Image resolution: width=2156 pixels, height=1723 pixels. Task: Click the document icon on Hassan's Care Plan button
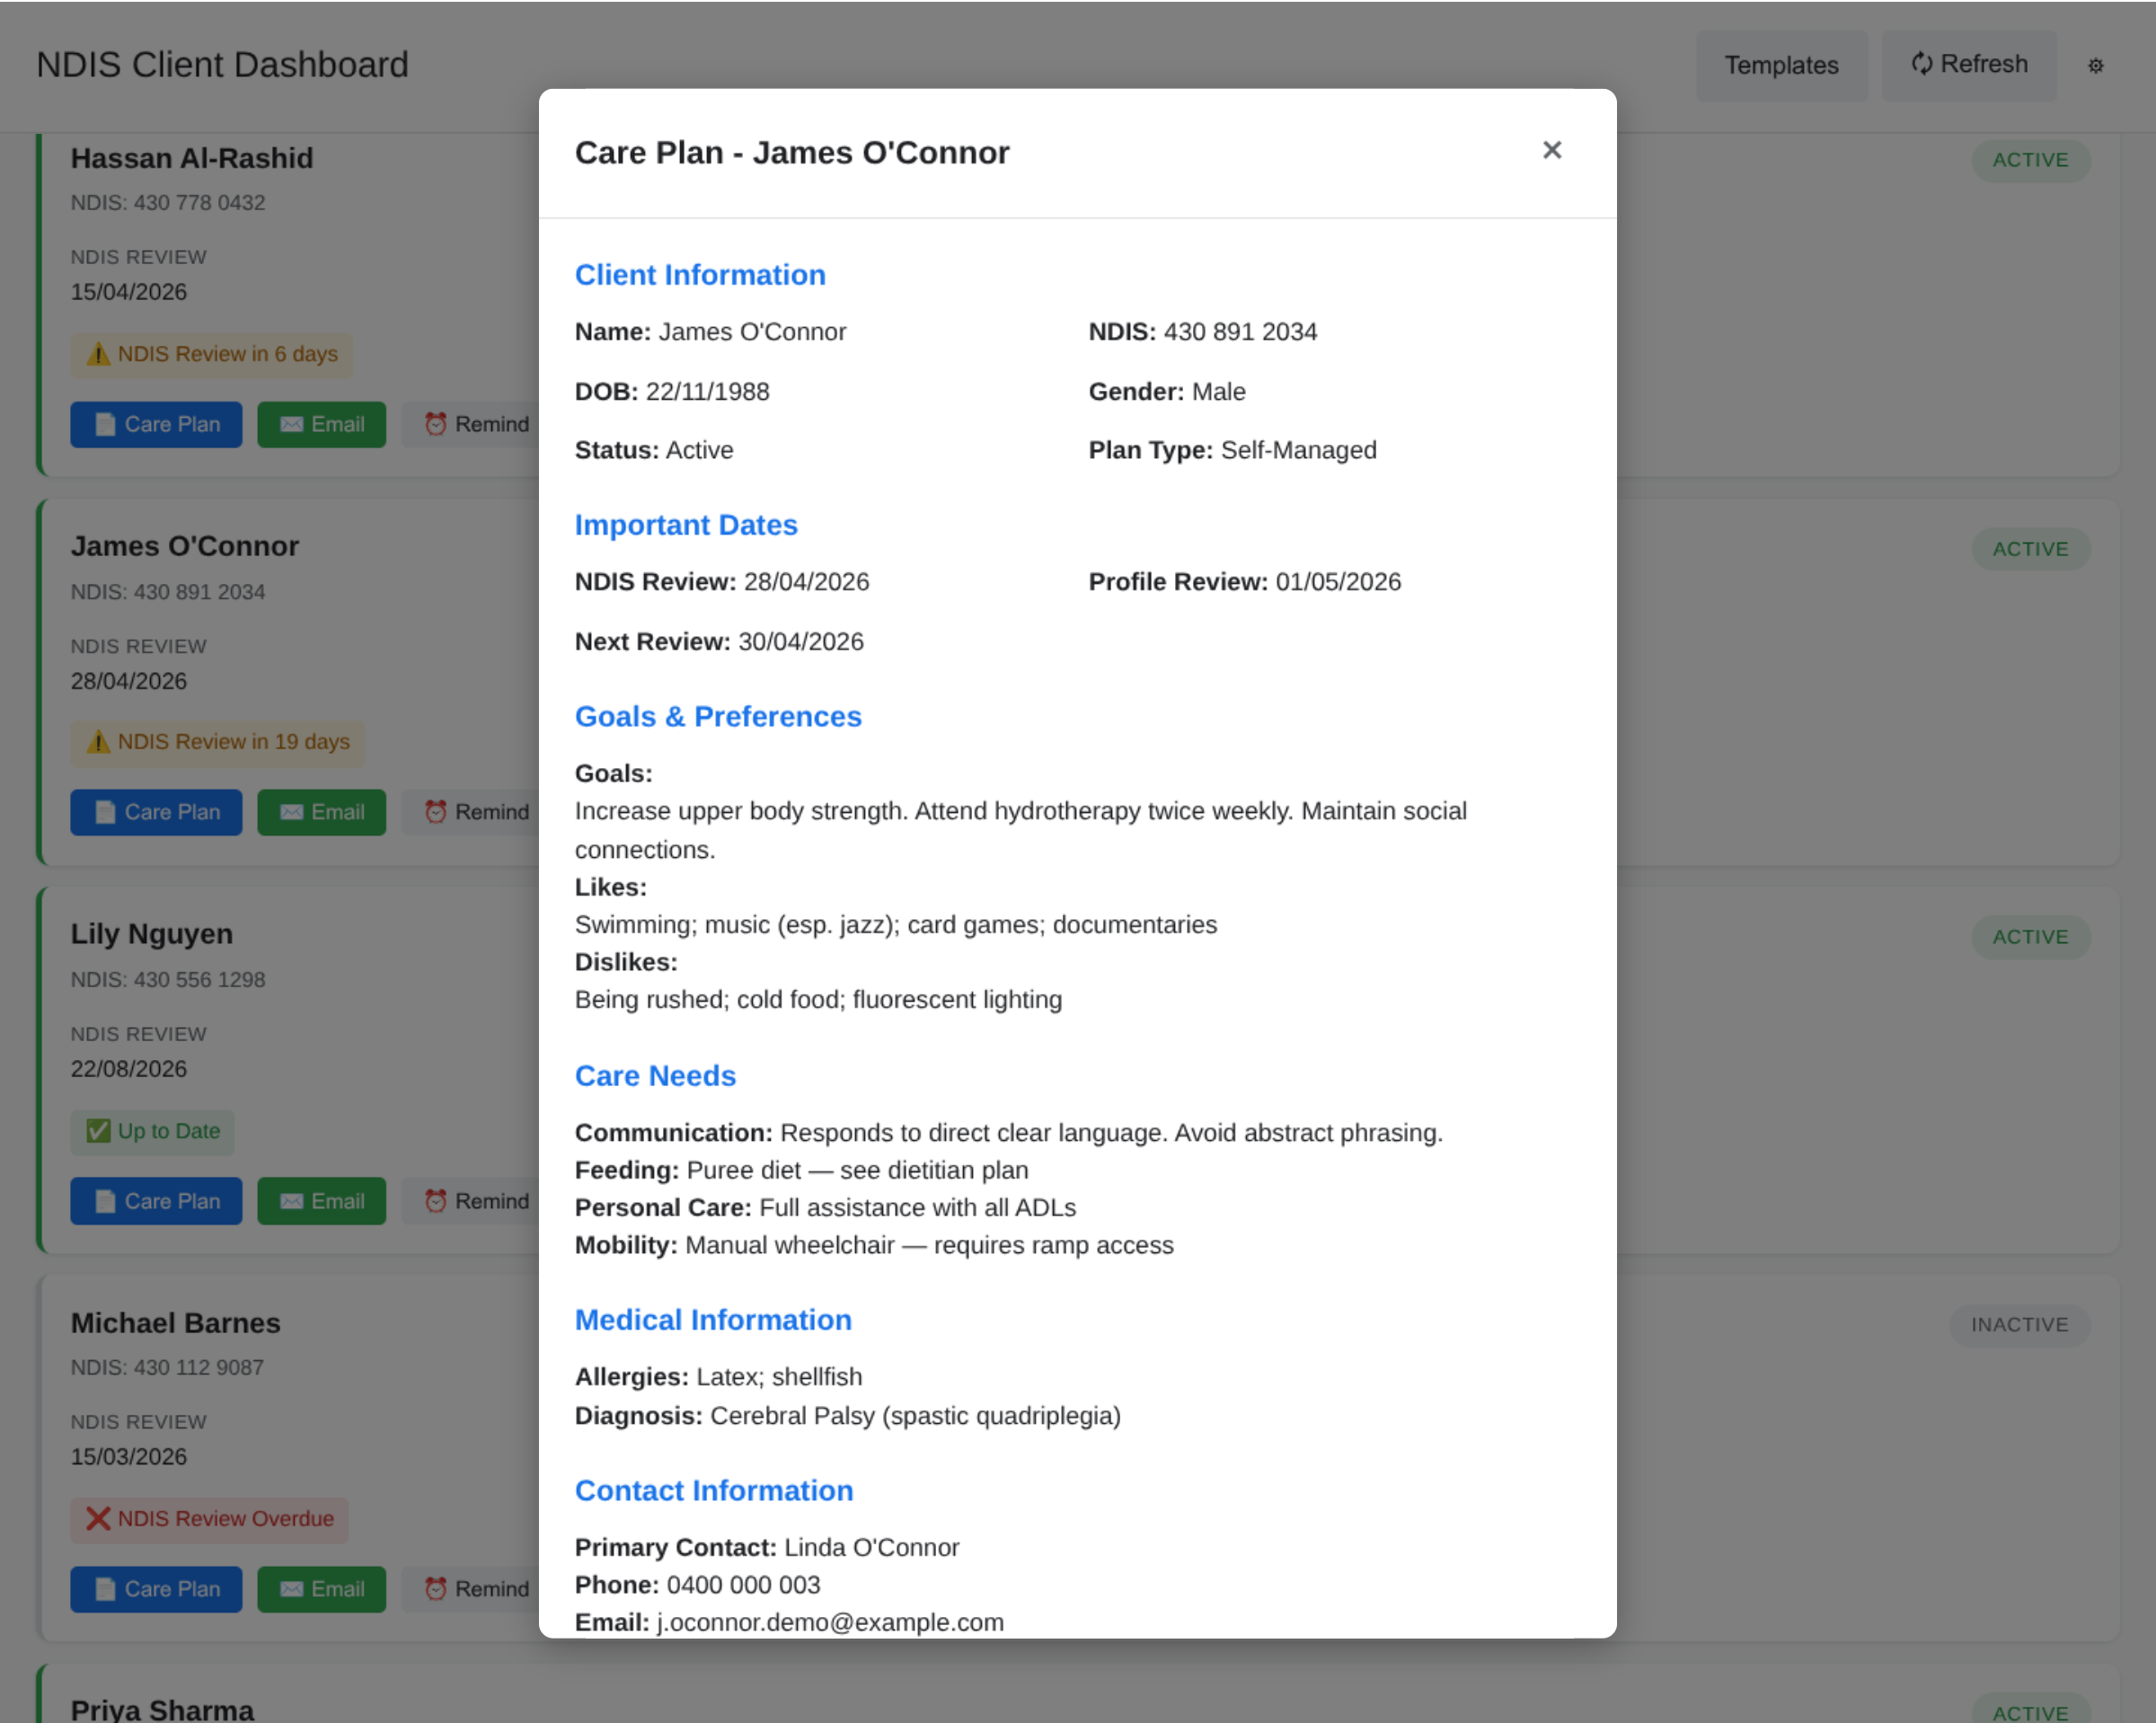104,424
